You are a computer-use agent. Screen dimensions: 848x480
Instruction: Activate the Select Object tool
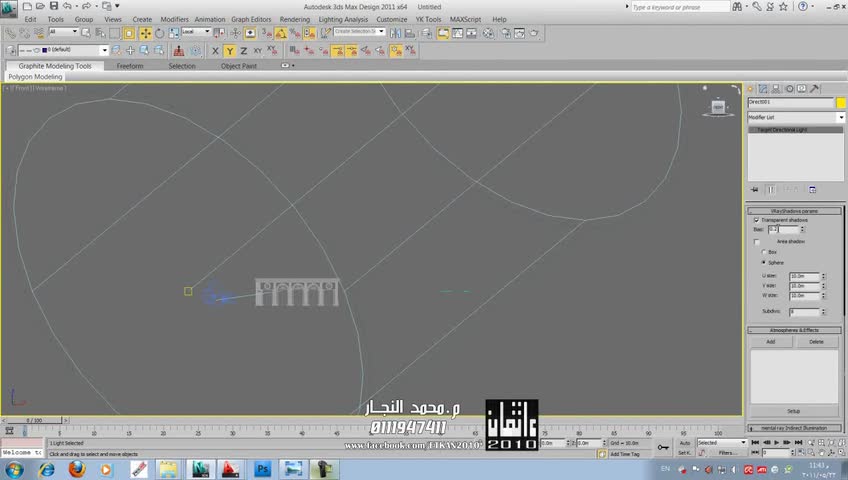86,34
